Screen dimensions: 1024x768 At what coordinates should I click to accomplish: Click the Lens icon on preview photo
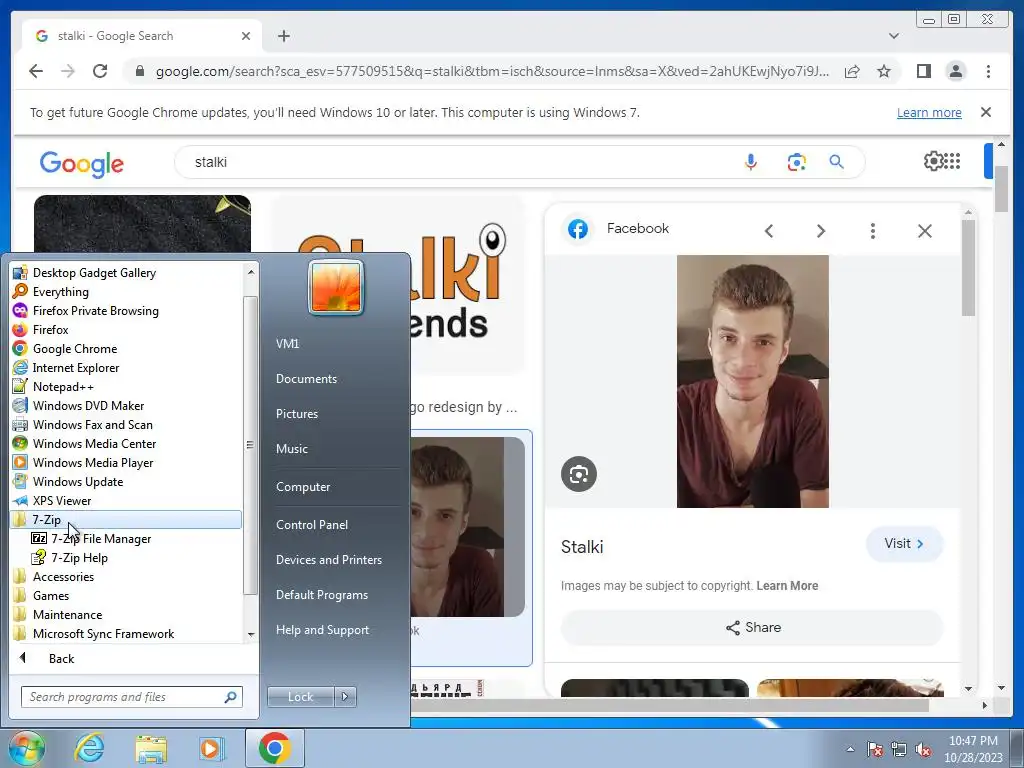click(579, 474)
